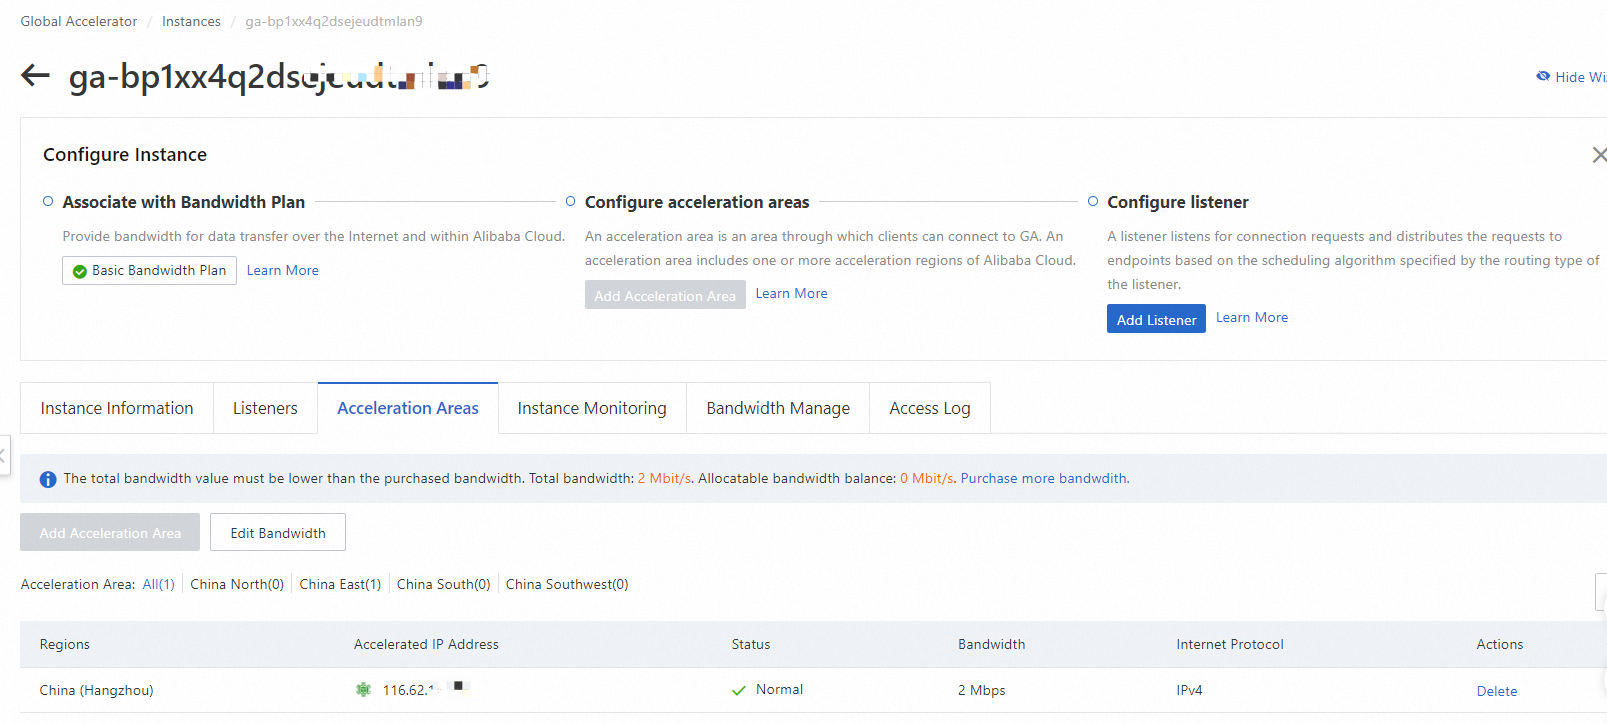Click the 116.62 accelerated IP address

426,690
